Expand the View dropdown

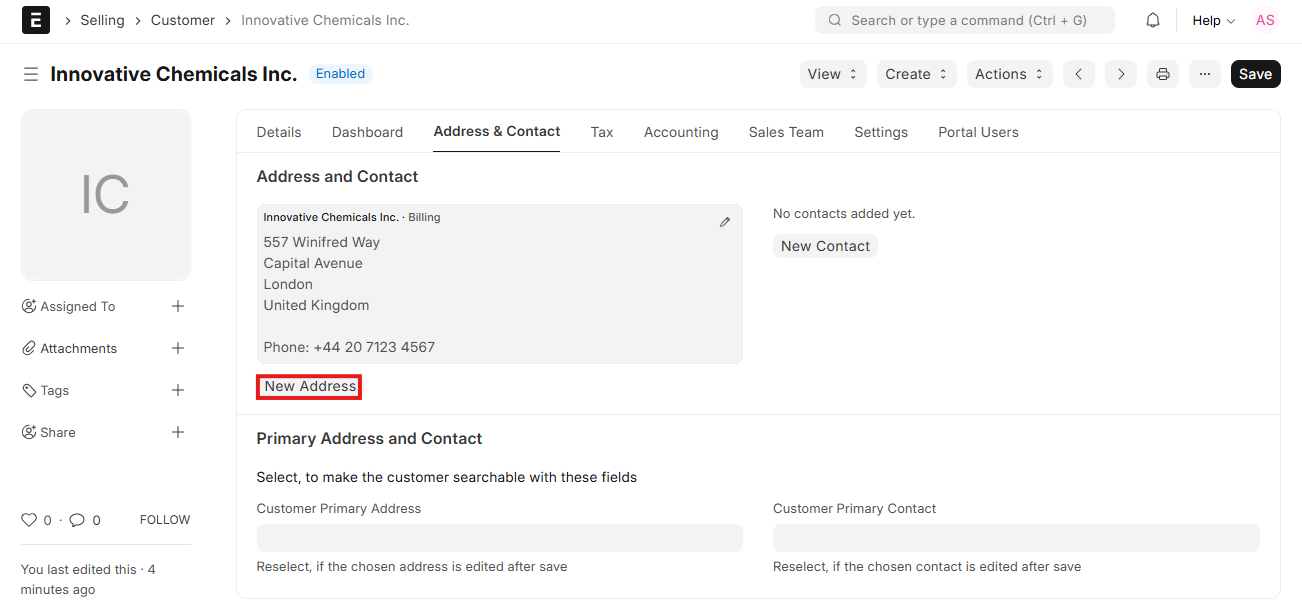(832, 74)
